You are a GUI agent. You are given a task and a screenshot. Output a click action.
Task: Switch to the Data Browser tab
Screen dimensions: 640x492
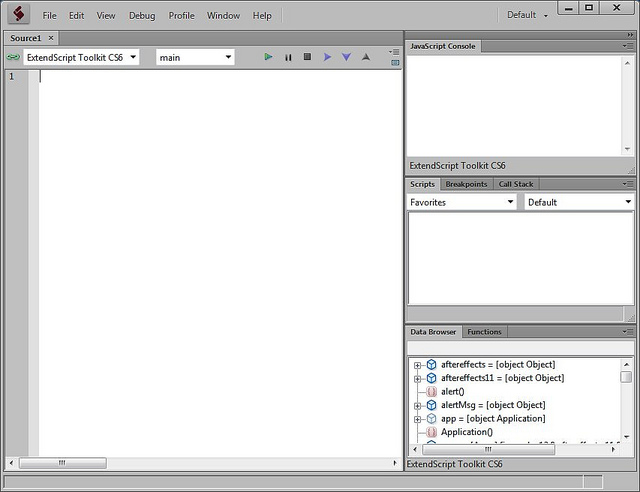pos(433,332)
